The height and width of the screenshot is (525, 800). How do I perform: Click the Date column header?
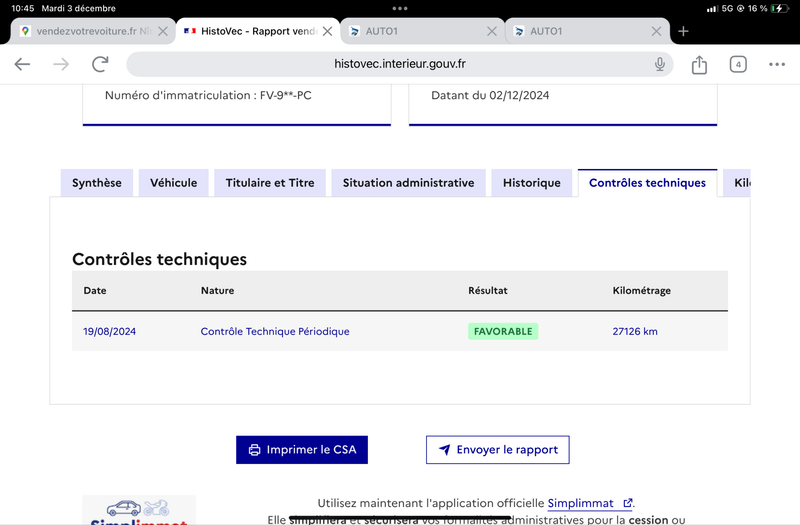(x=95, y=290)
